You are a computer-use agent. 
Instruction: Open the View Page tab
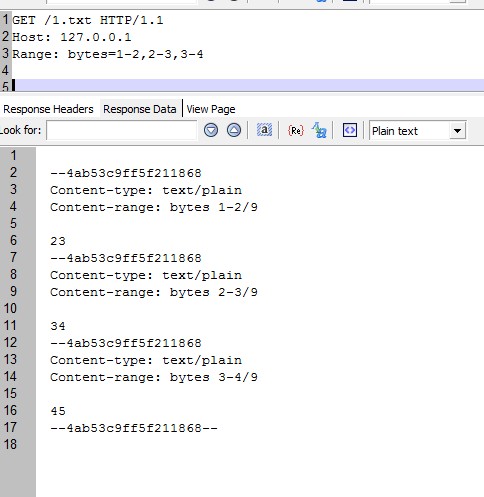tap(211, 109)
